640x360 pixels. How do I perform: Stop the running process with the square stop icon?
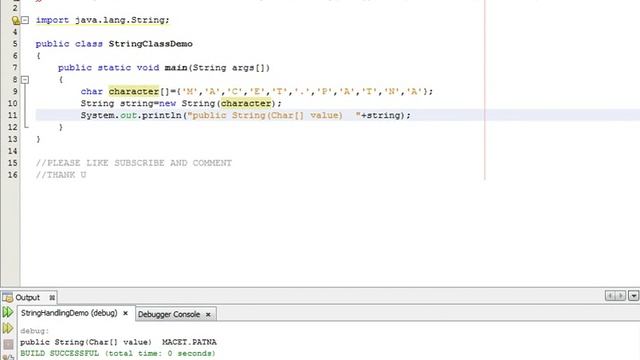coord(8,344)
